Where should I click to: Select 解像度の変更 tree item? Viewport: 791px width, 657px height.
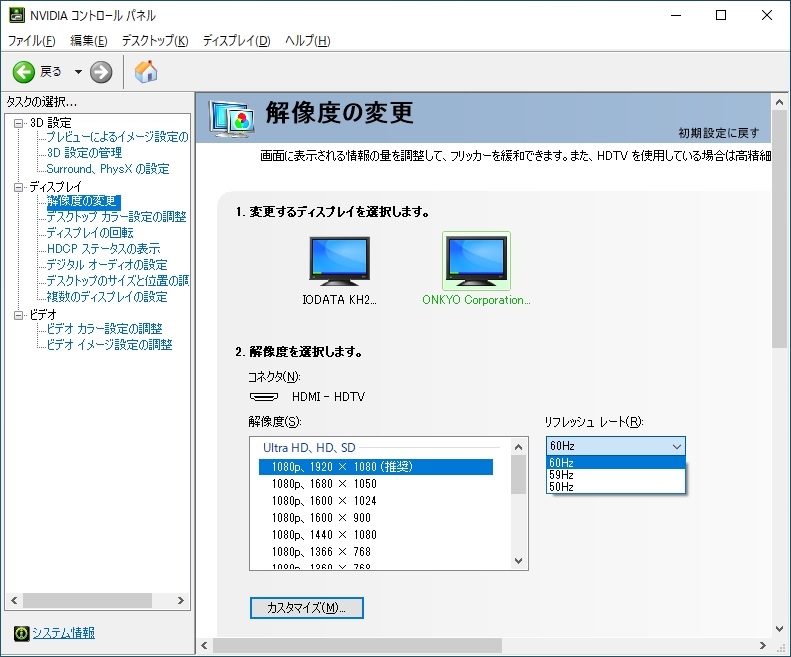[x=83, y=201]
